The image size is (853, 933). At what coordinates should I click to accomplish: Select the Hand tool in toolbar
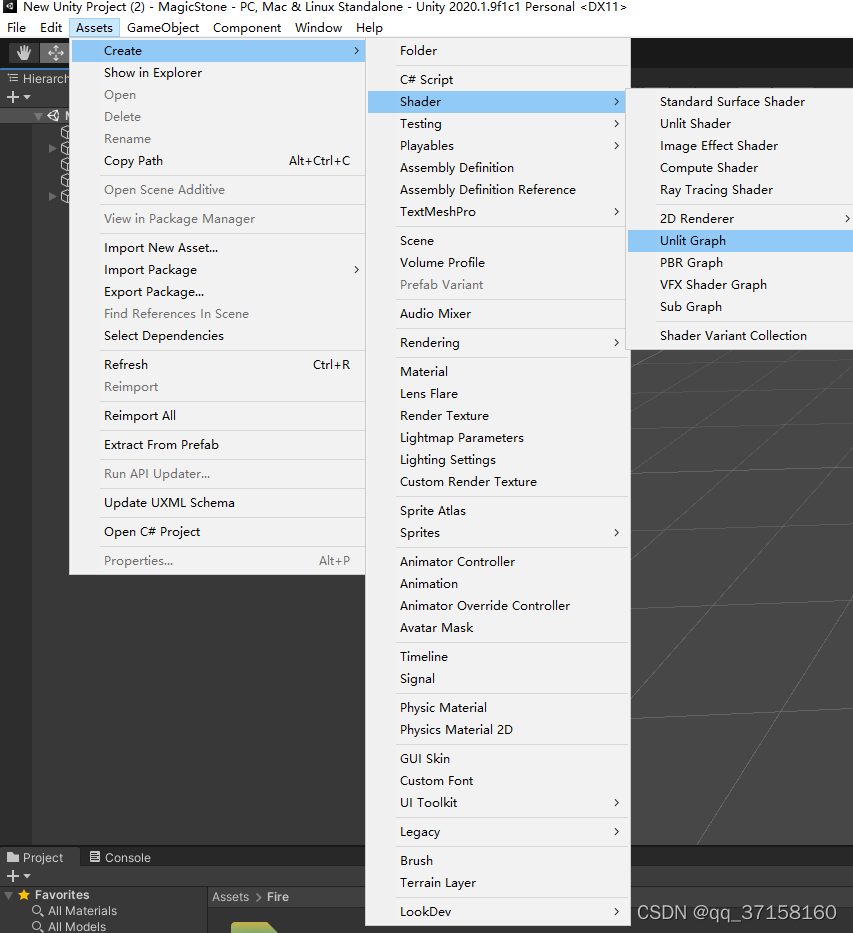click(x=24, y=53)
